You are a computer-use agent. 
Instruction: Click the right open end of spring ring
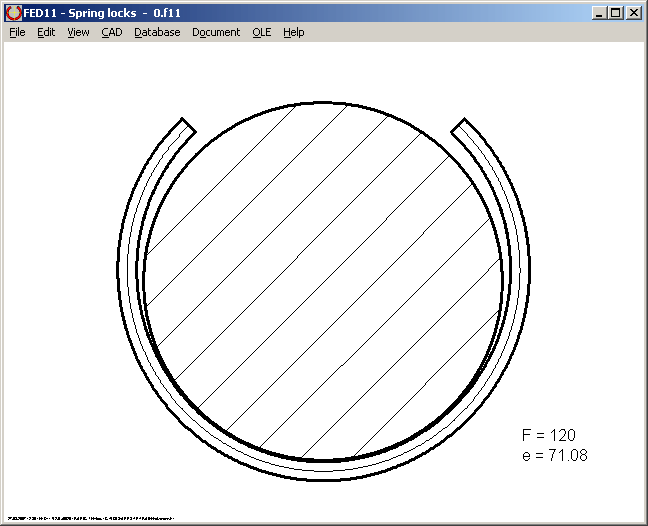(461, 127)
